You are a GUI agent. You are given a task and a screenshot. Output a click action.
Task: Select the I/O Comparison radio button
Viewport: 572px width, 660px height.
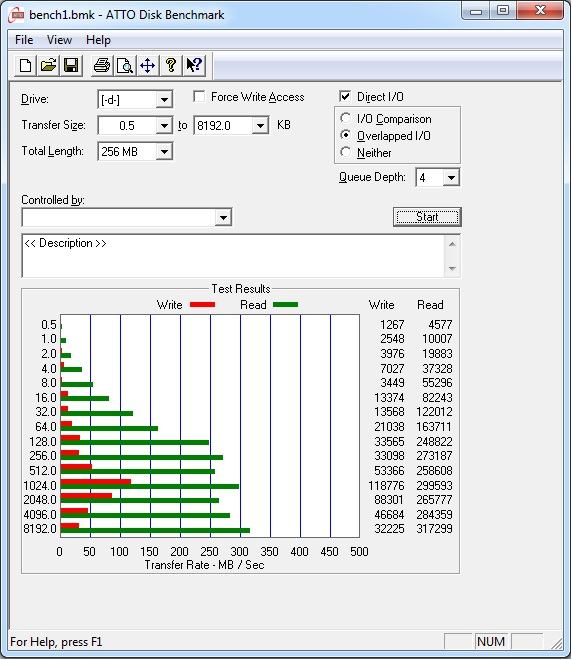pos(345,118)
